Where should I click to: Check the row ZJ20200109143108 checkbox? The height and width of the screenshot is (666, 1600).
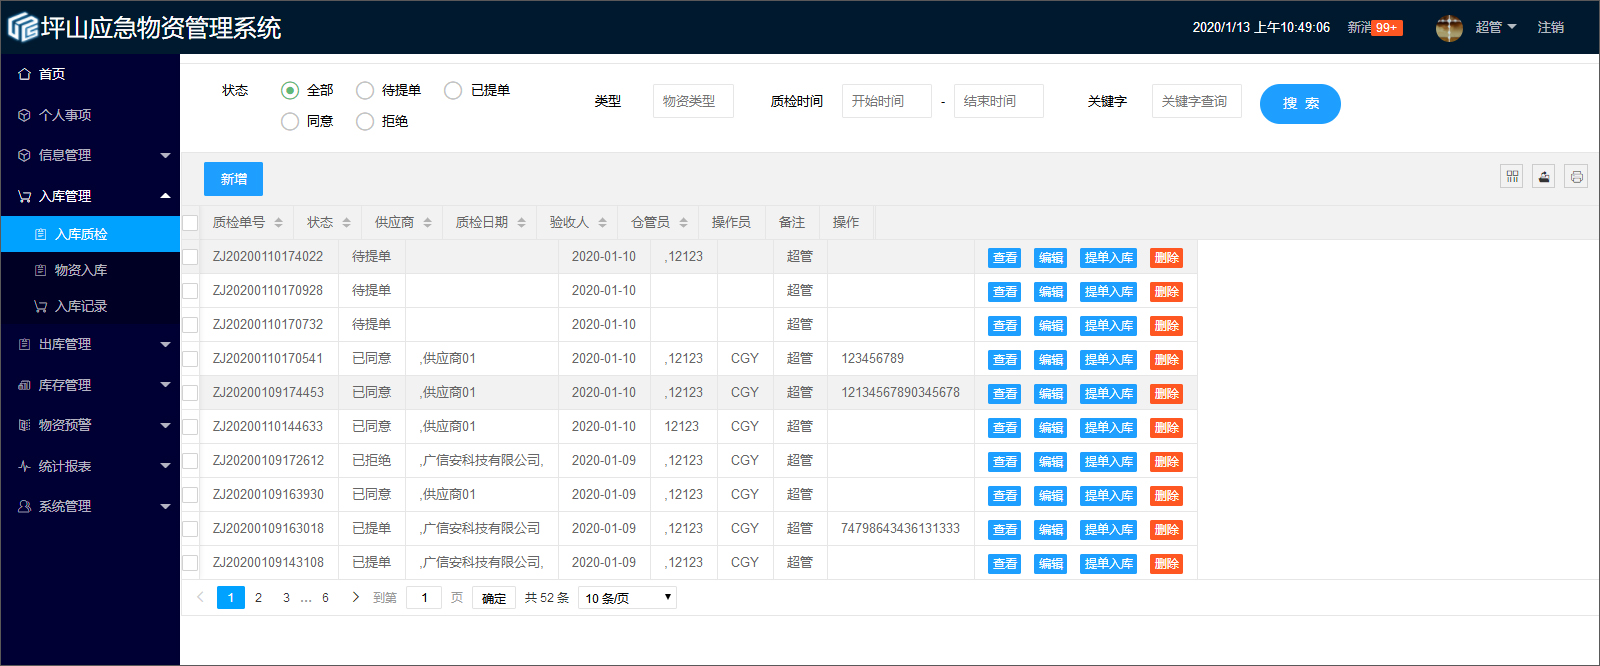coord(190,563)
